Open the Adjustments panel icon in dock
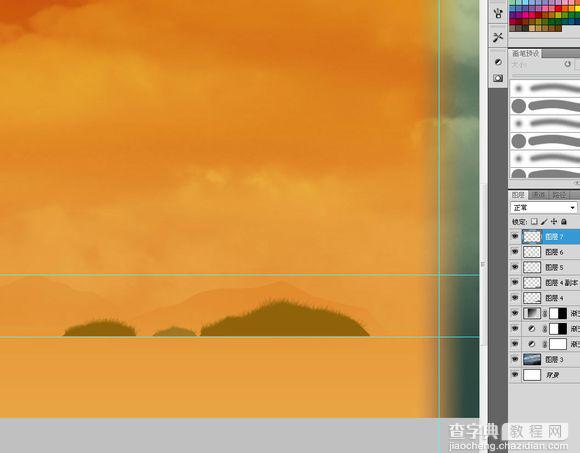 [498, 62]
